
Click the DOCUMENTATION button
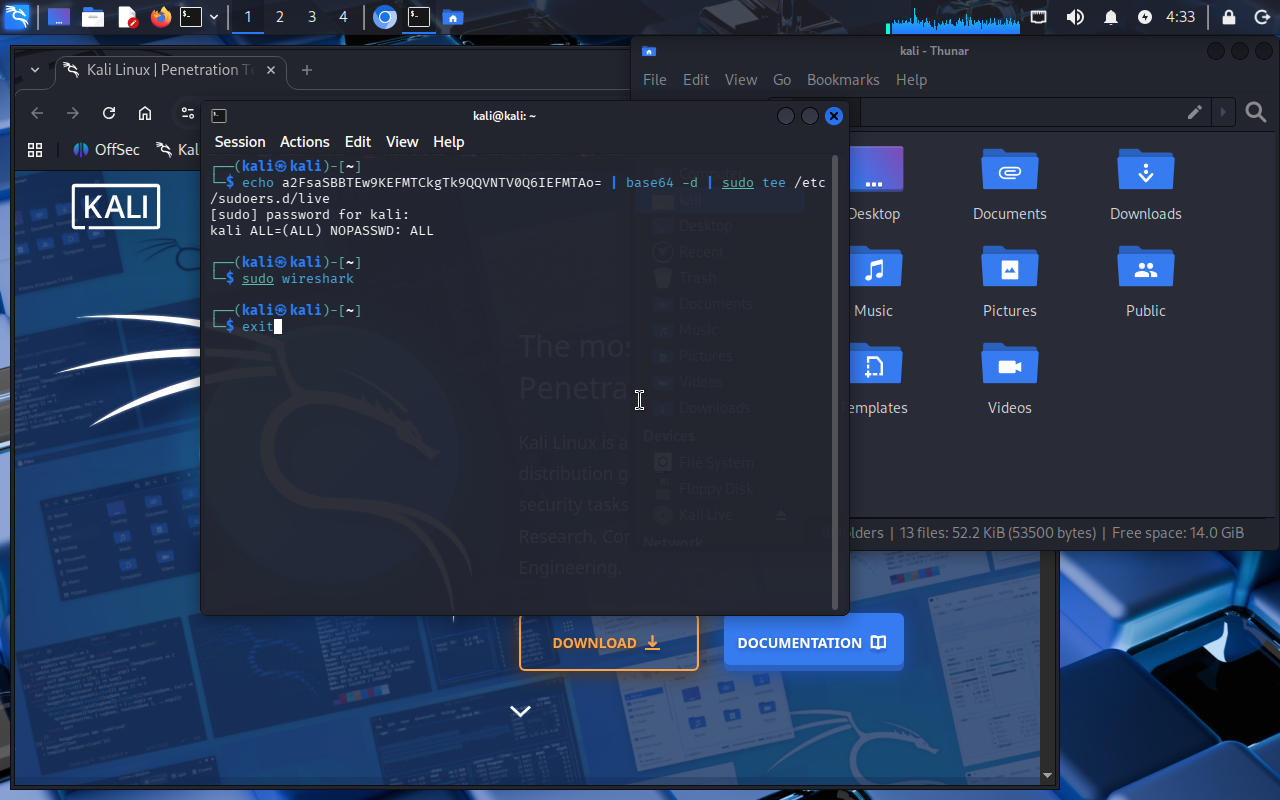[813, 643]
